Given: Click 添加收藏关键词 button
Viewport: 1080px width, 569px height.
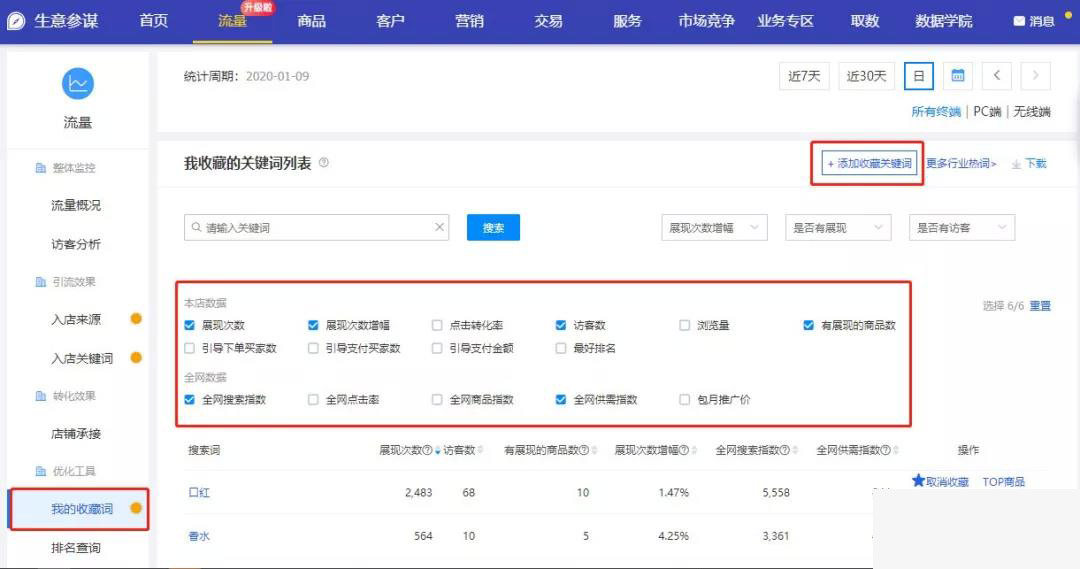Looking at the screenshot, I should (868, 163).
